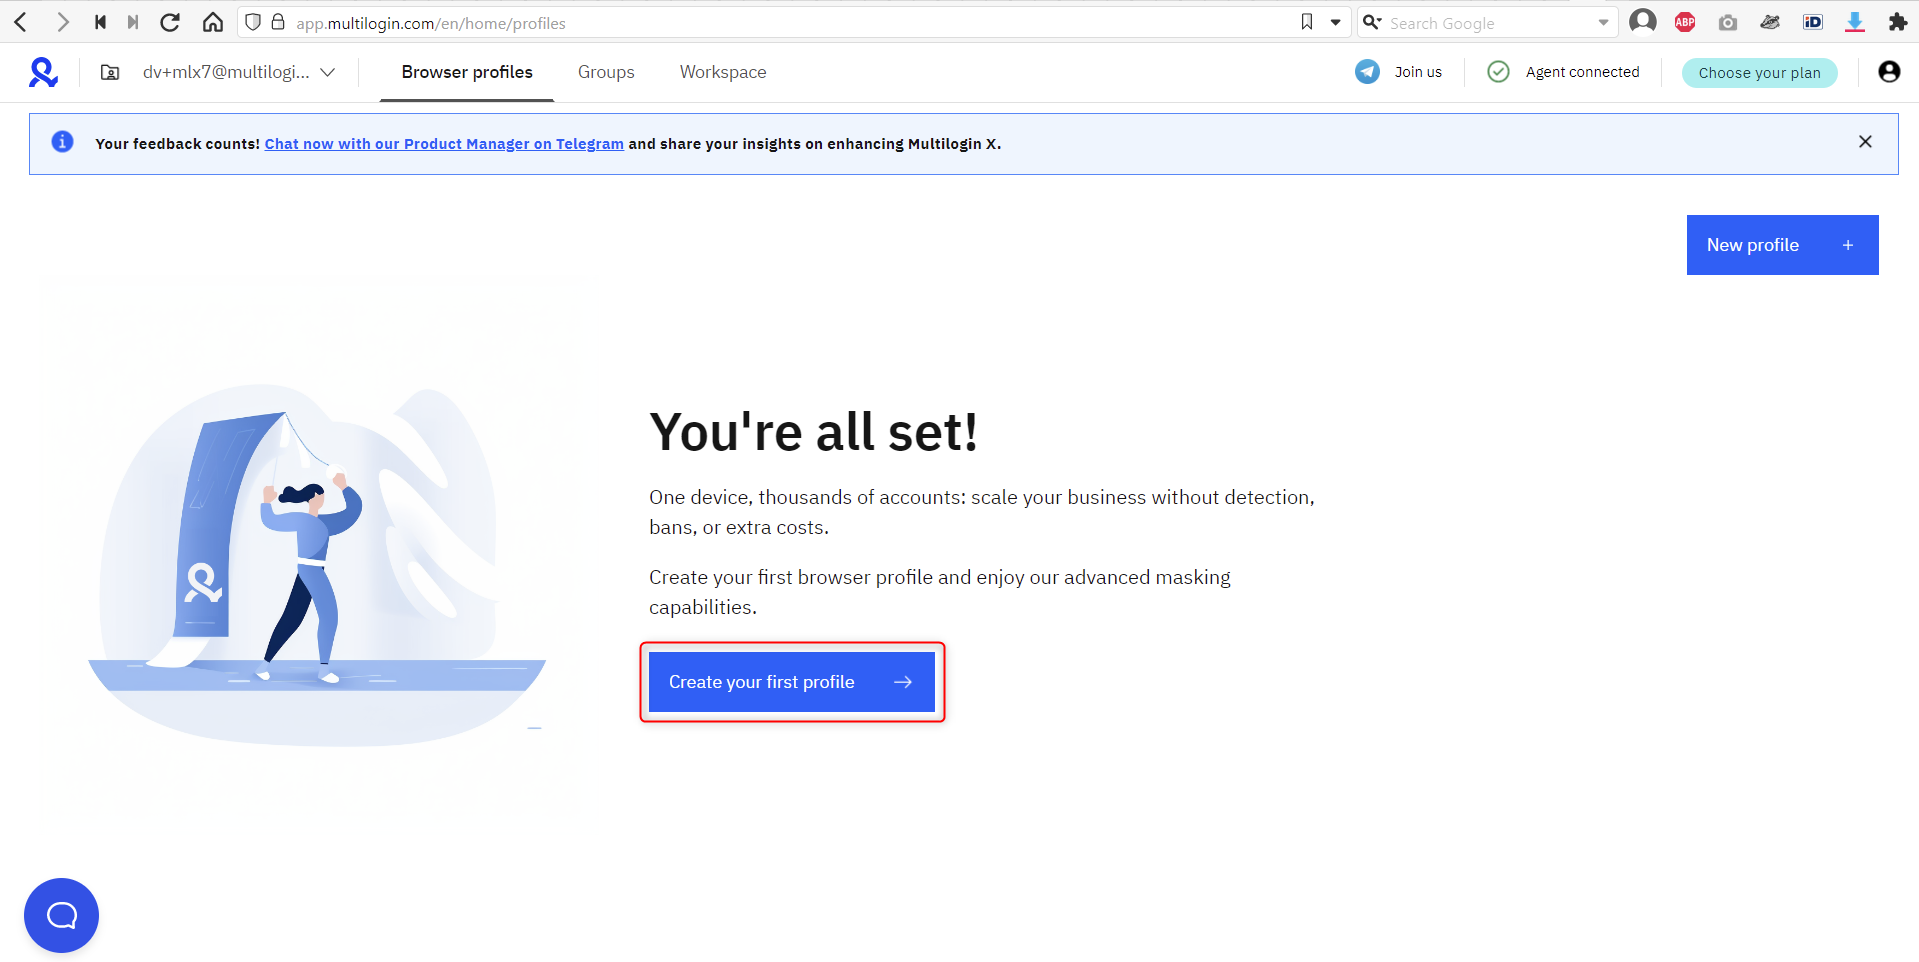Dismiss the feedback banner

coord(1865,142)
